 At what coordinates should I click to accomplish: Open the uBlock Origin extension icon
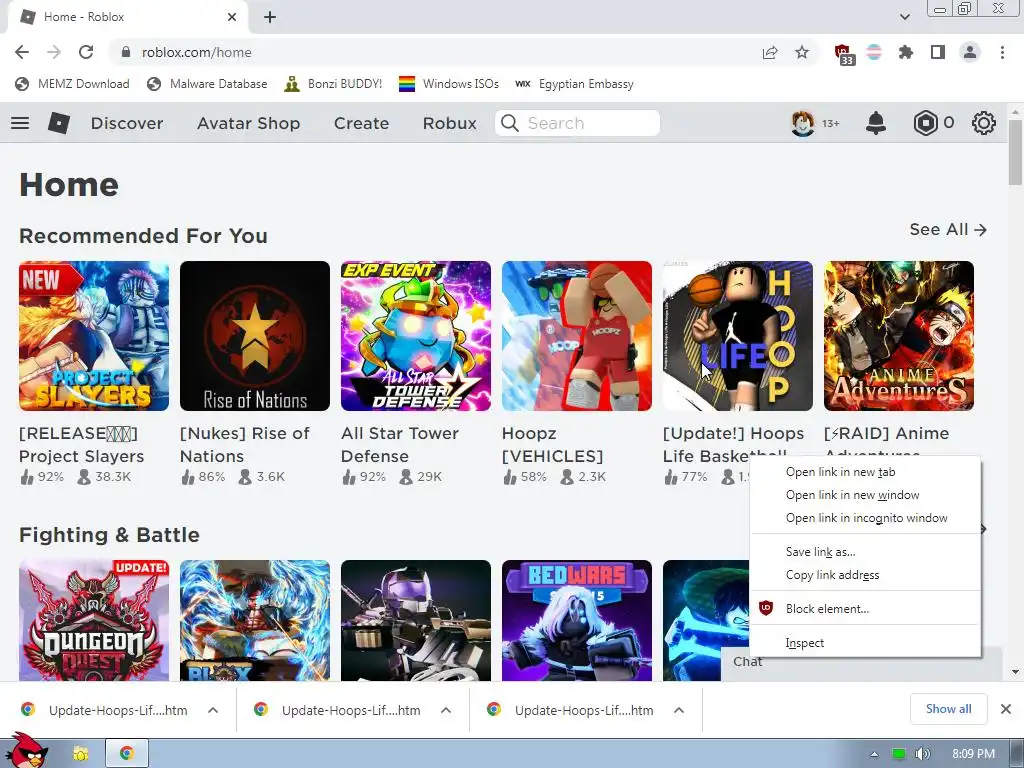pyautogui.click(x=844, y=54)
